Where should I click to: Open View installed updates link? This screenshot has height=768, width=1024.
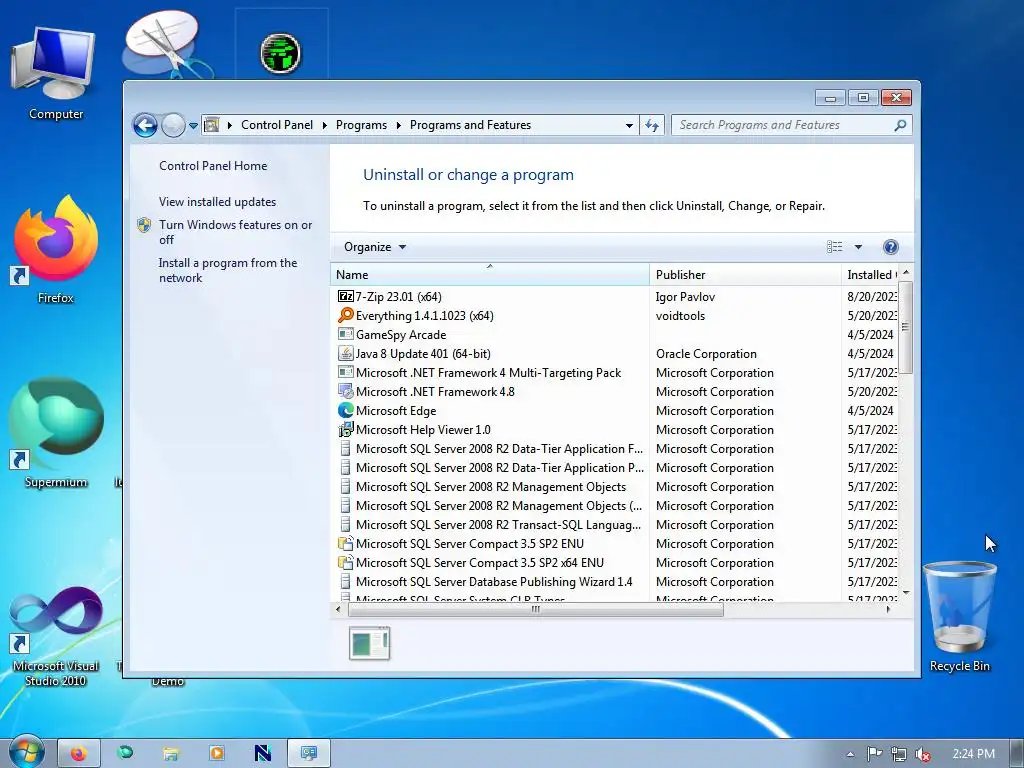click(217, 202)
